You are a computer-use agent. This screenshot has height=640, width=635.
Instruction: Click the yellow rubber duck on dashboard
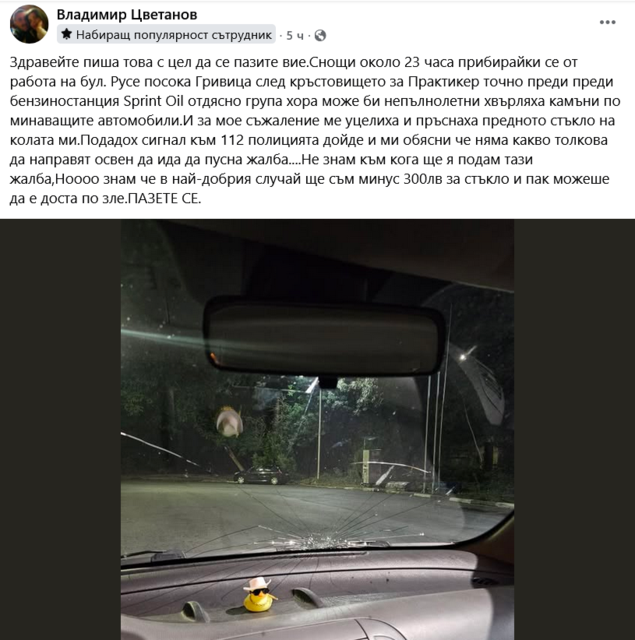tap(258, 595)
